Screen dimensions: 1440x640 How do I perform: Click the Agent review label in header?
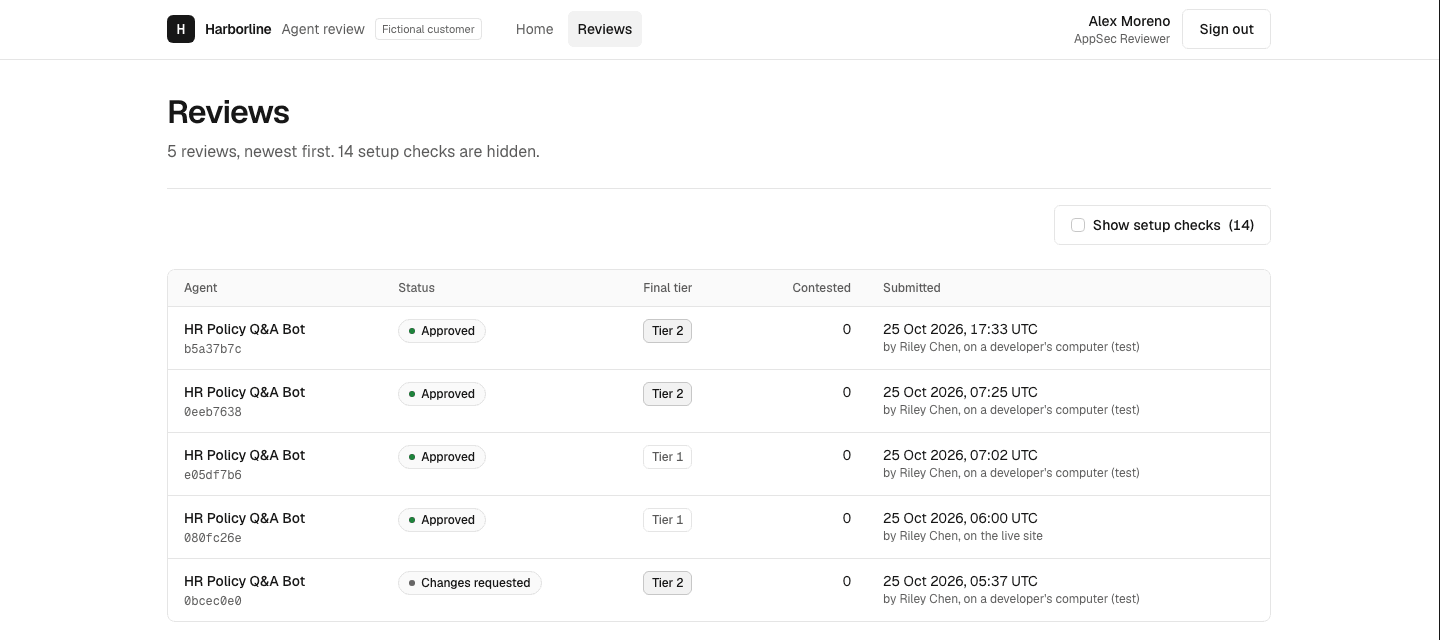(323, 29)
